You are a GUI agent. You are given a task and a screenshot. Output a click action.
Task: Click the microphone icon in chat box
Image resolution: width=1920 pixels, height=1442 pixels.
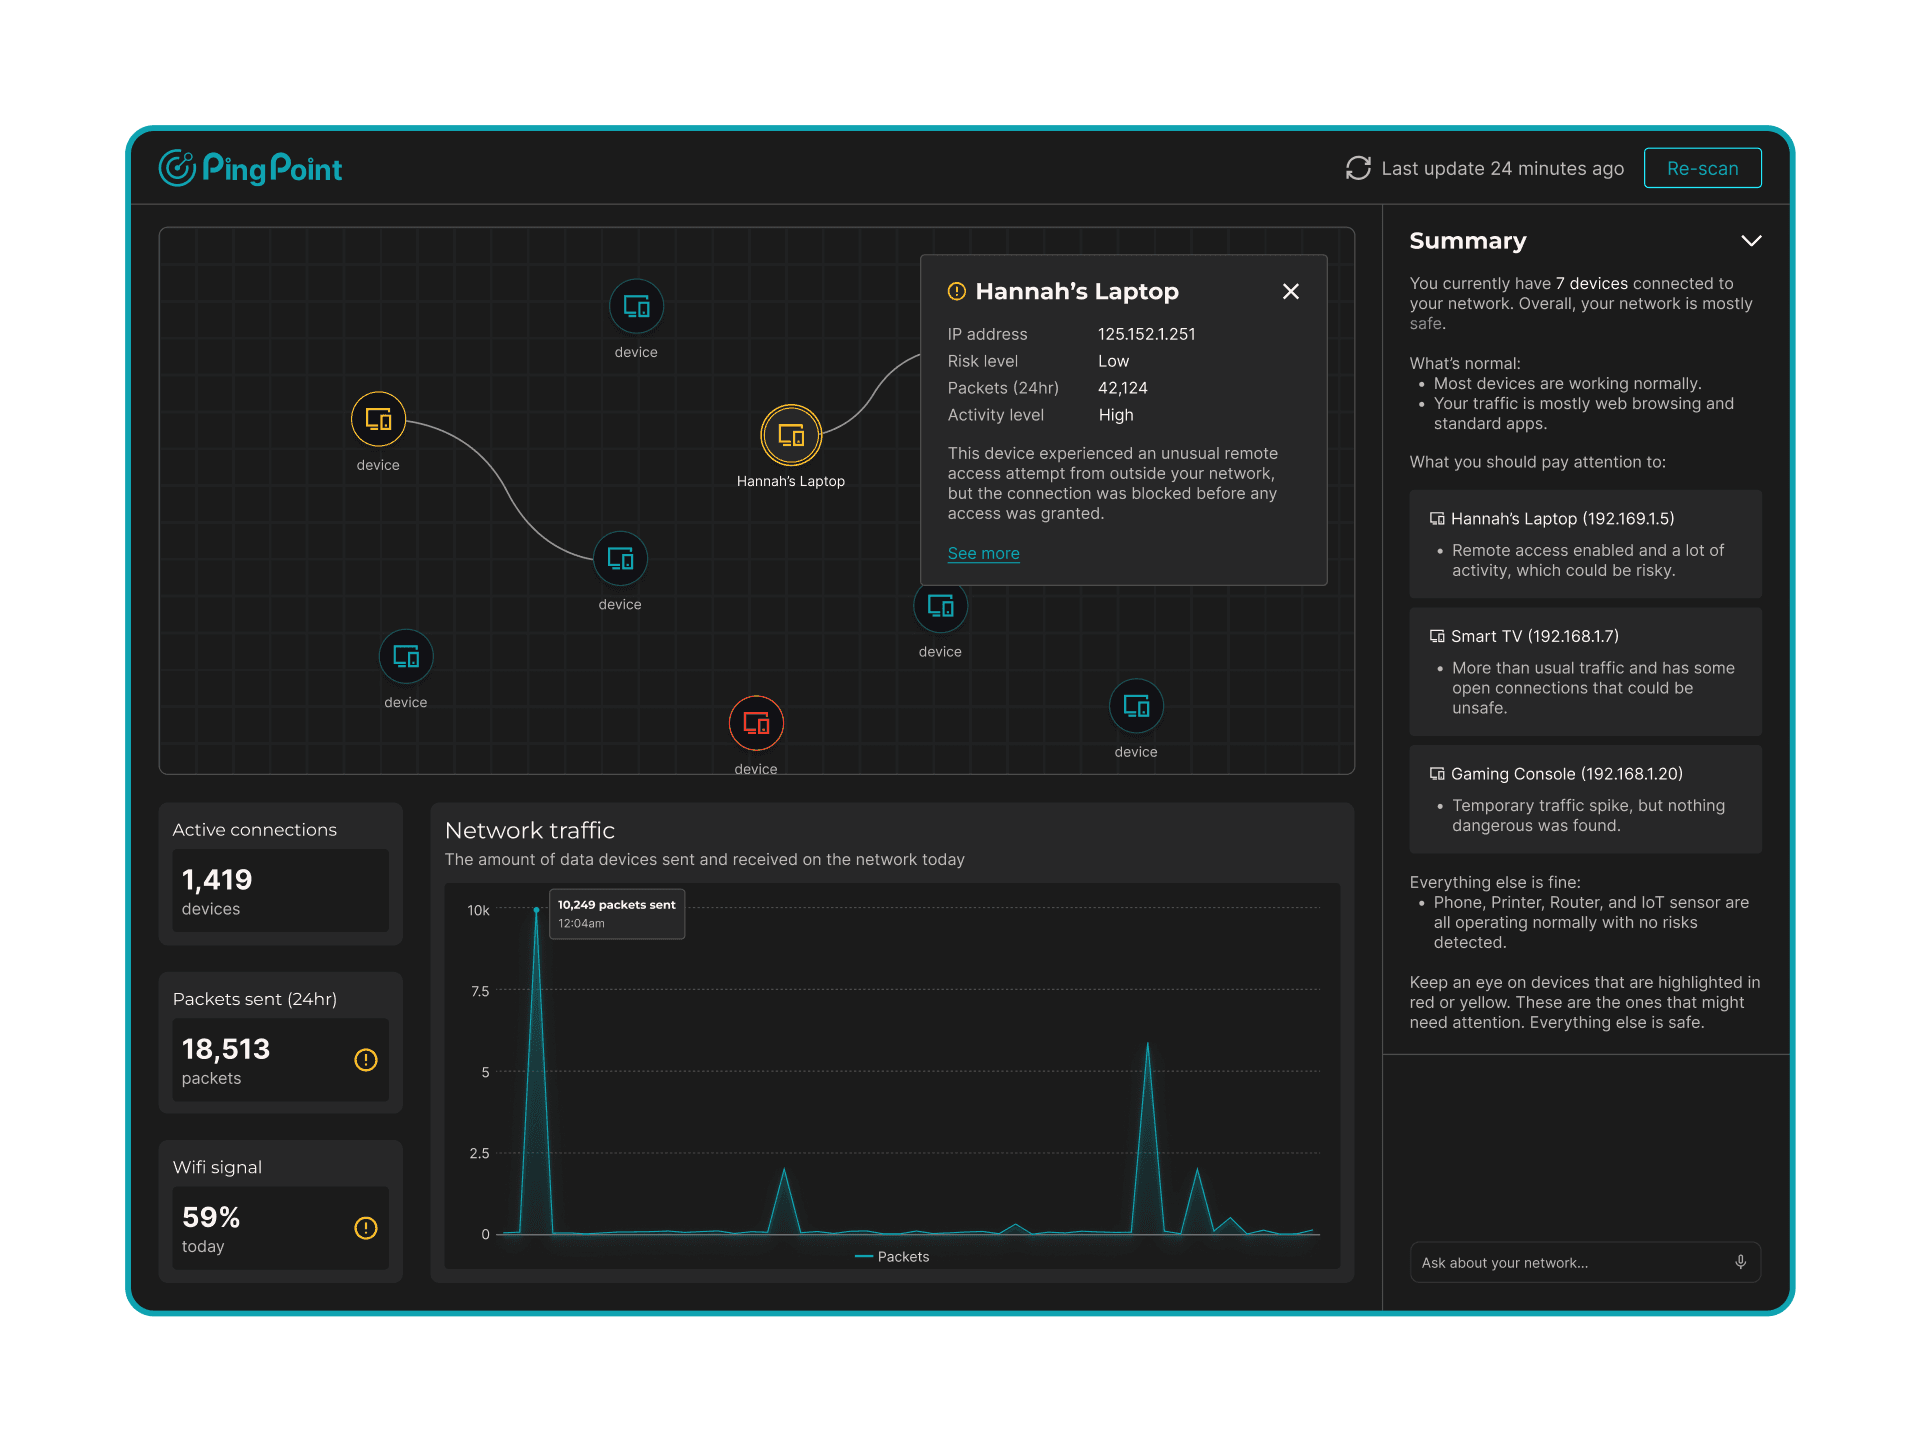(x=1740, y=1262)
